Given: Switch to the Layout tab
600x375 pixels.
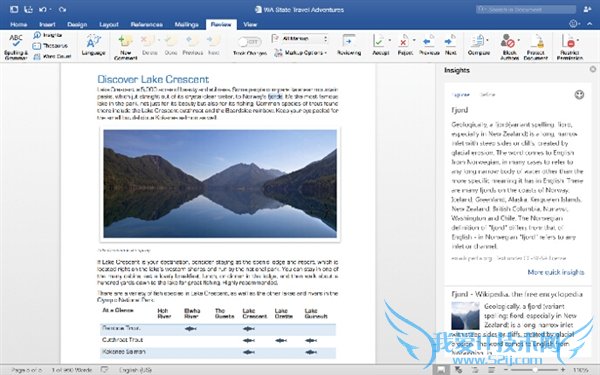Looking at the screenshot, I should coord(109,24).
